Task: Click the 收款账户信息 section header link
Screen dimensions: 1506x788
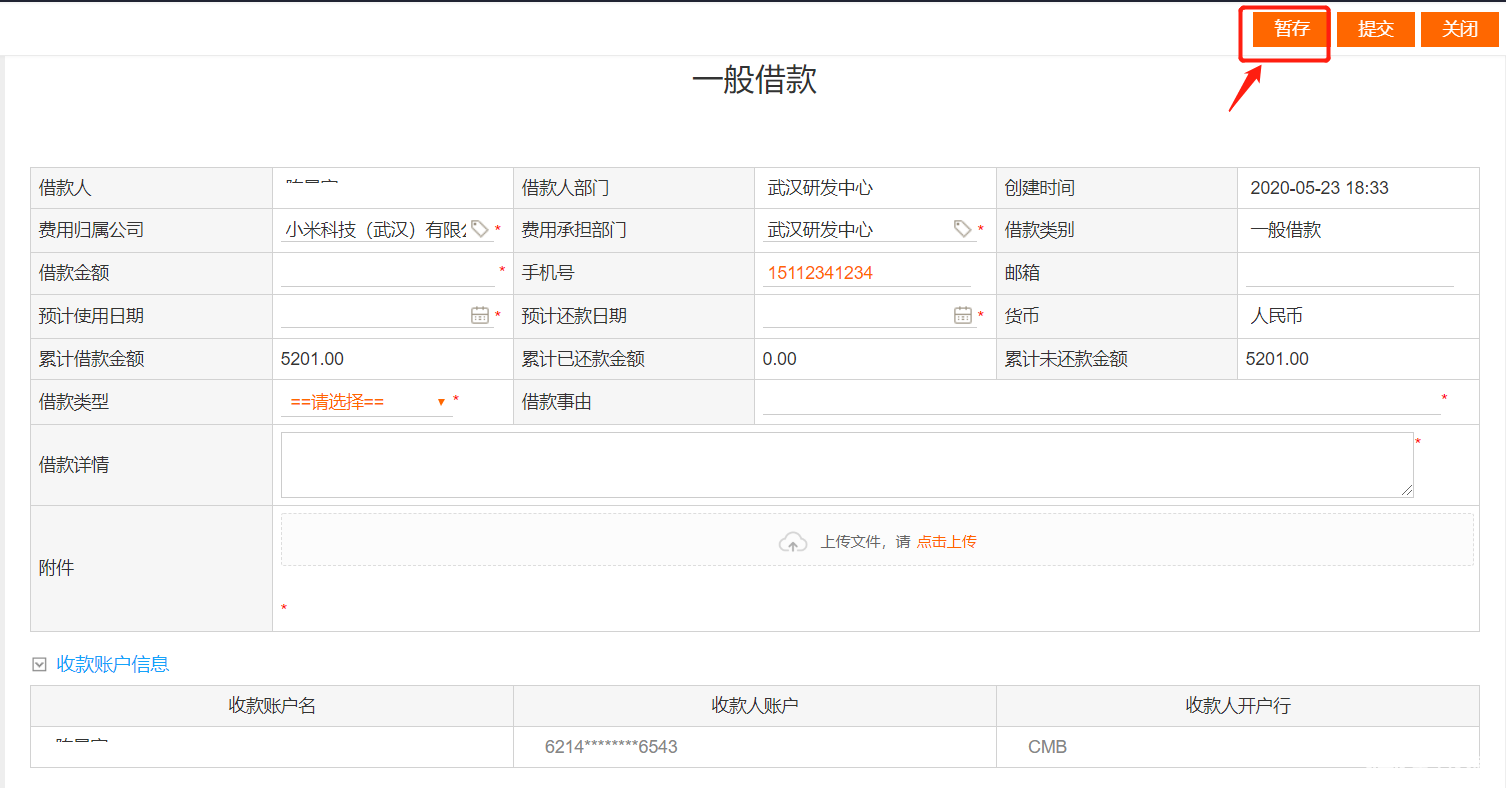Action: click(x=113, y=664)
